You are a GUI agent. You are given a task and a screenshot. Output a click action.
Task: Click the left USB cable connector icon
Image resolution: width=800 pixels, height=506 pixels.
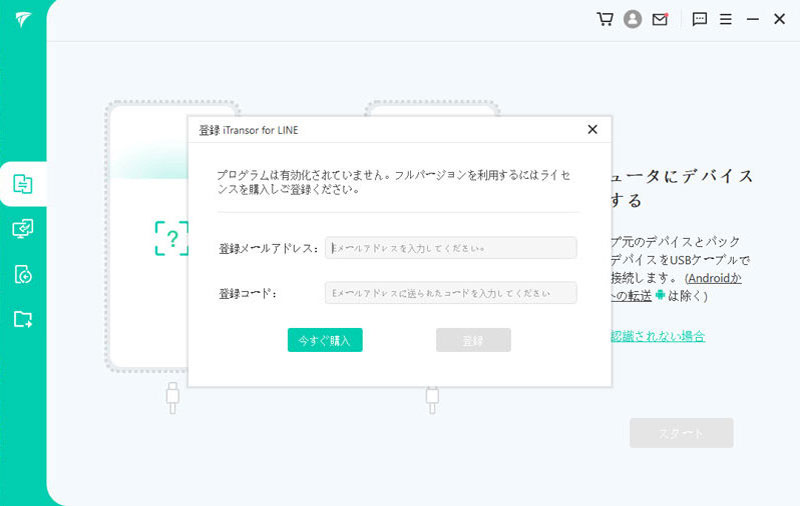(172, 398)
